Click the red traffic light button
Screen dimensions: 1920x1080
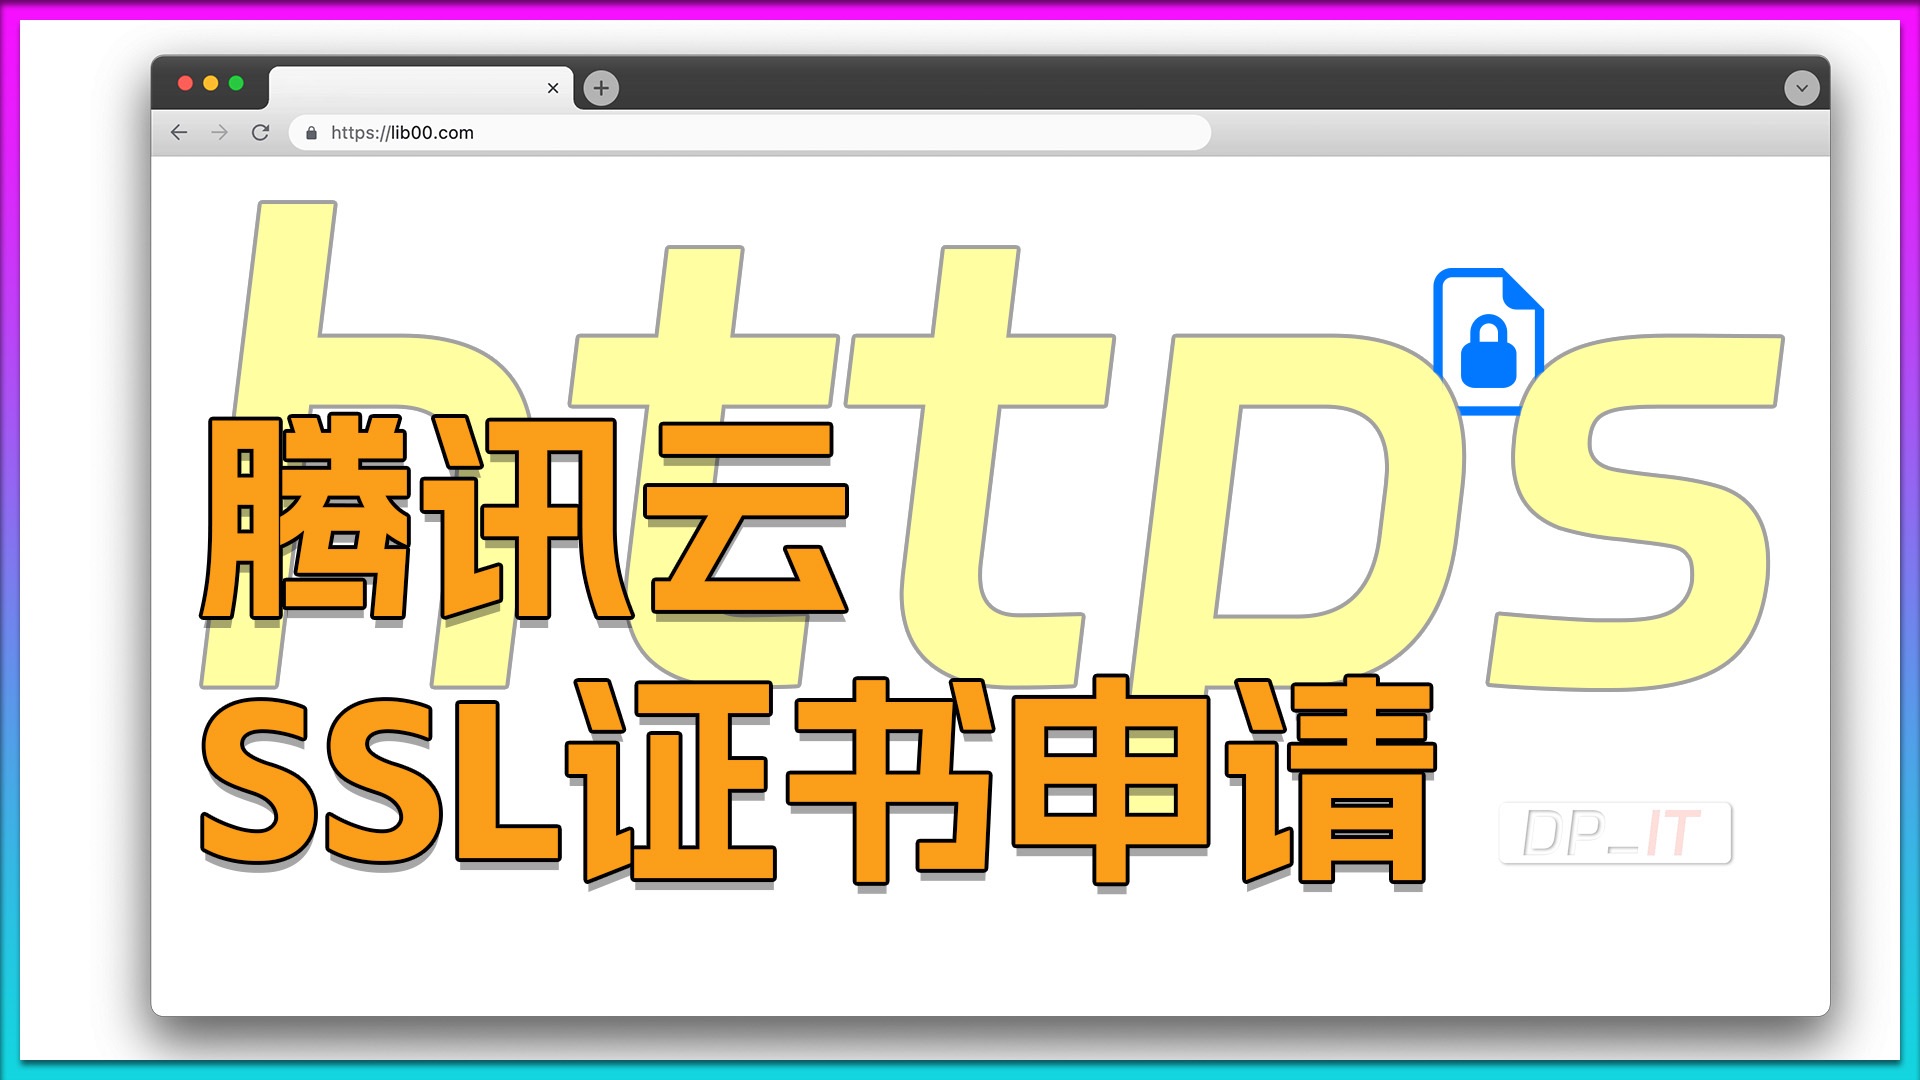pos(184,82)
